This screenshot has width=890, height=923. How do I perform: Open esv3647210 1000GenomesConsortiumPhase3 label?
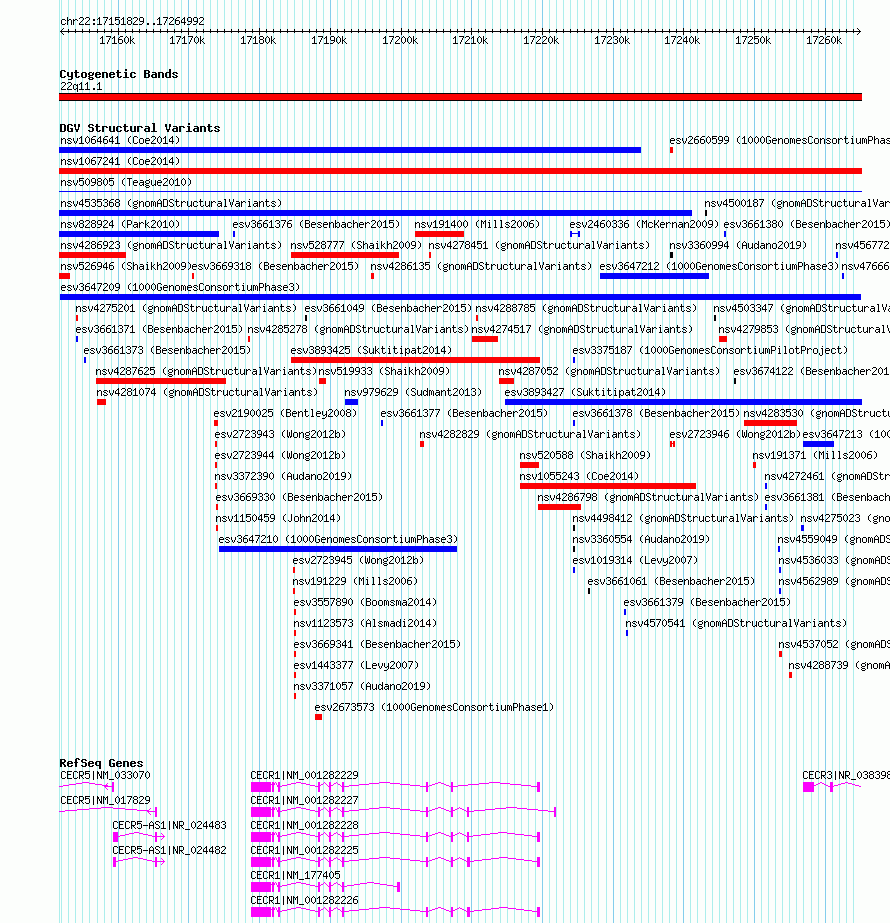coord(338,540)
